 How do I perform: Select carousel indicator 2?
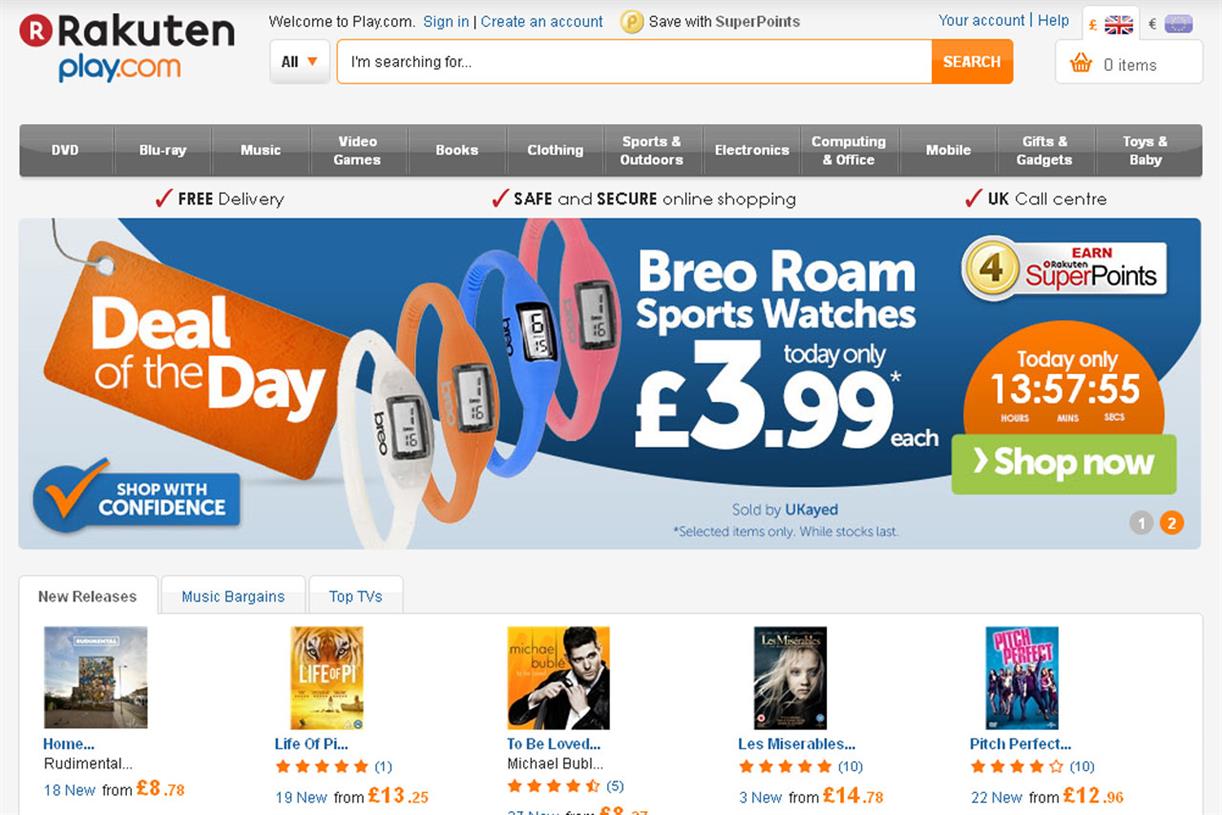[x=1170, y=522]
